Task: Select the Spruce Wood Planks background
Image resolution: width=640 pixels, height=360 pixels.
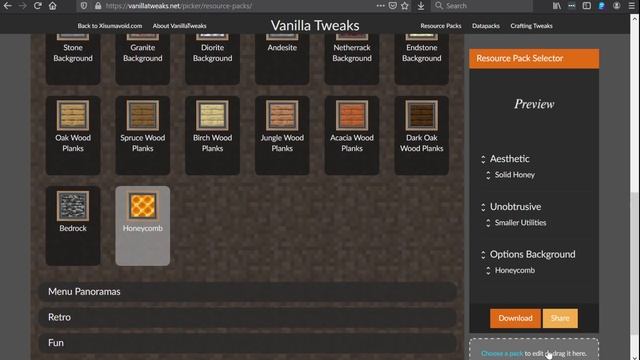Action: [x=142, y=135]
